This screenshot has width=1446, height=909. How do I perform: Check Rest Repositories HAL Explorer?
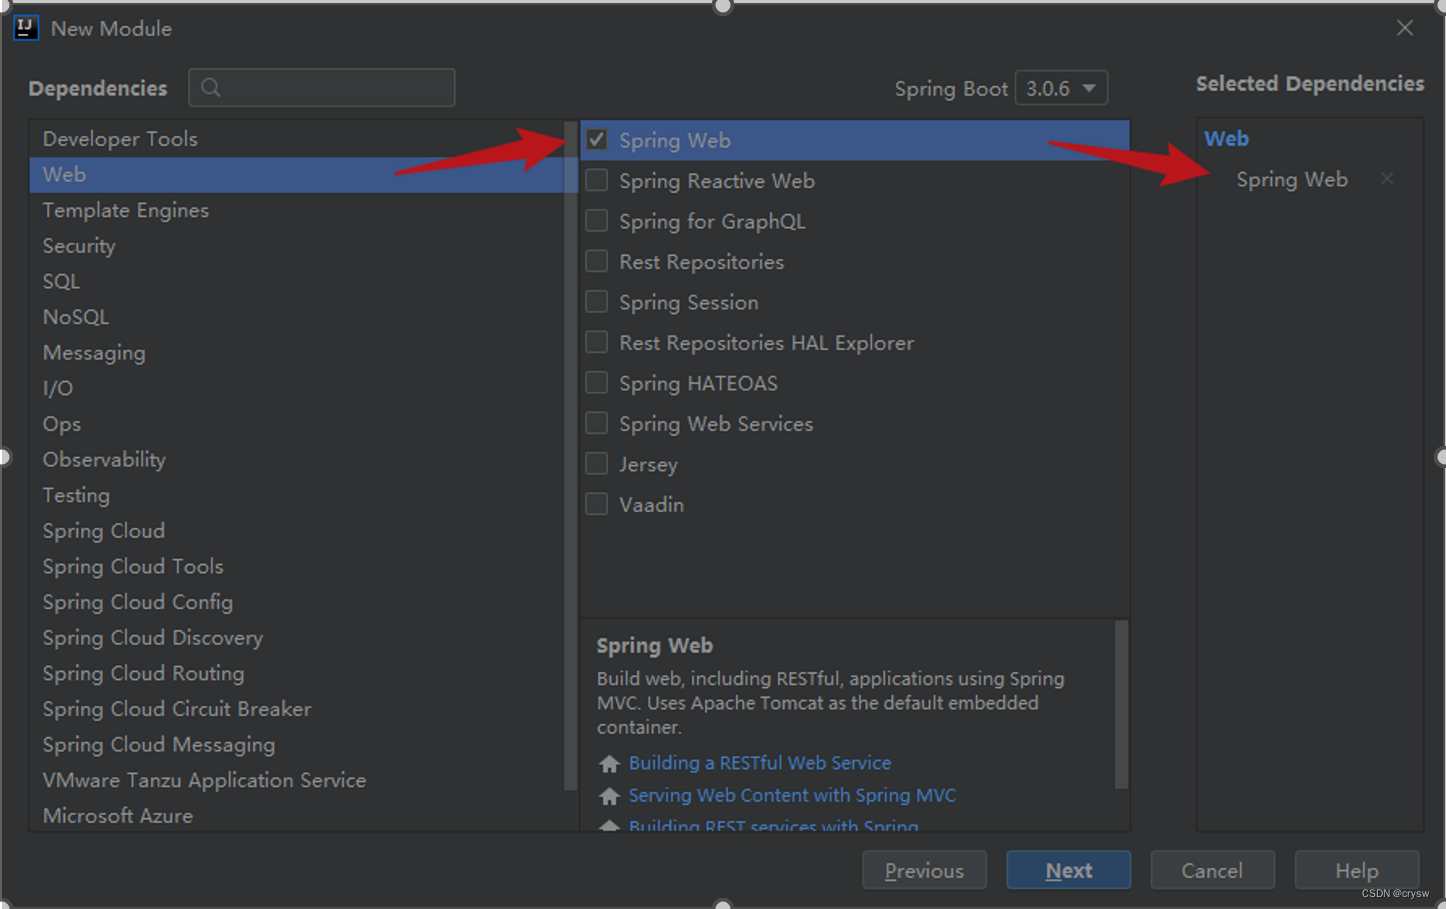[x=597, y=342]
